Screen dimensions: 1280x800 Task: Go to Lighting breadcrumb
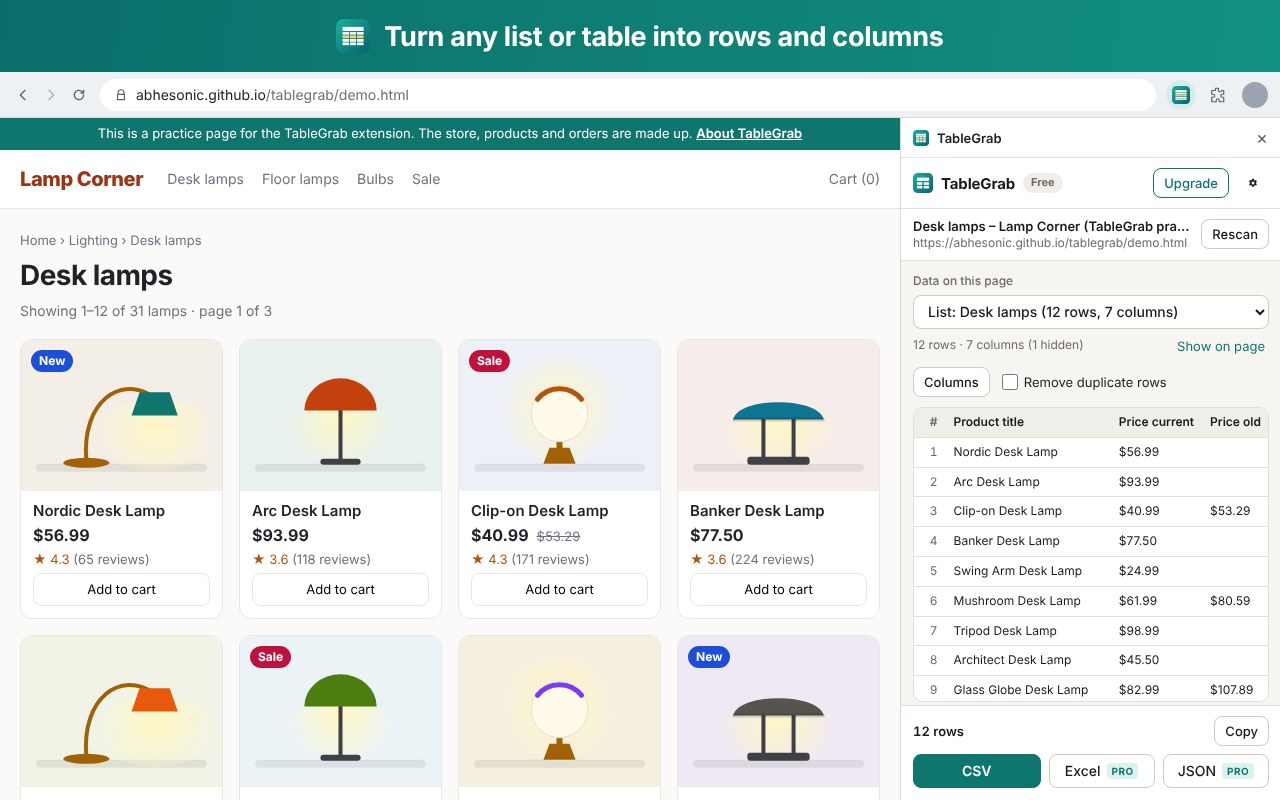(x=93, y=240)
